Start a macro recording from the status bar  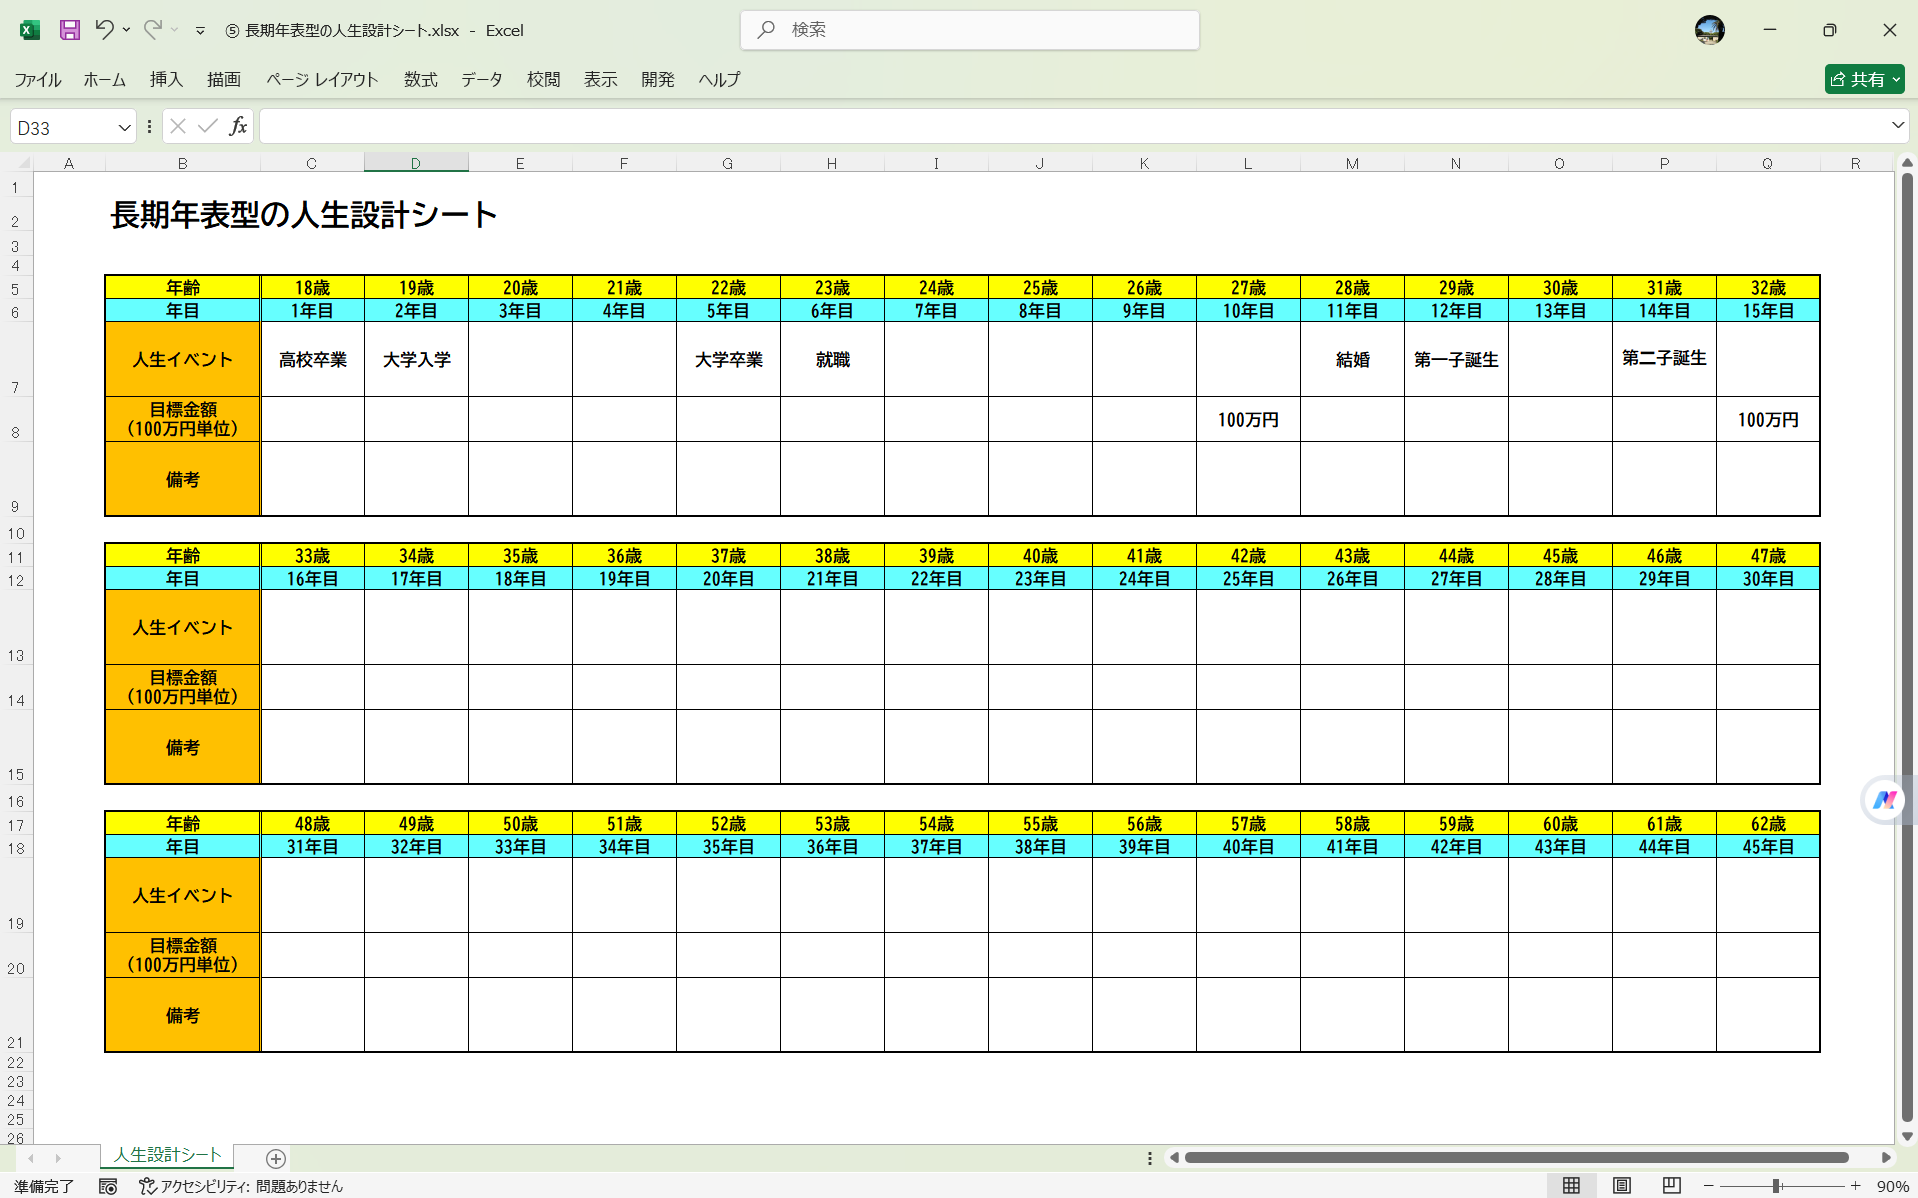click(x=109, y=1187)
